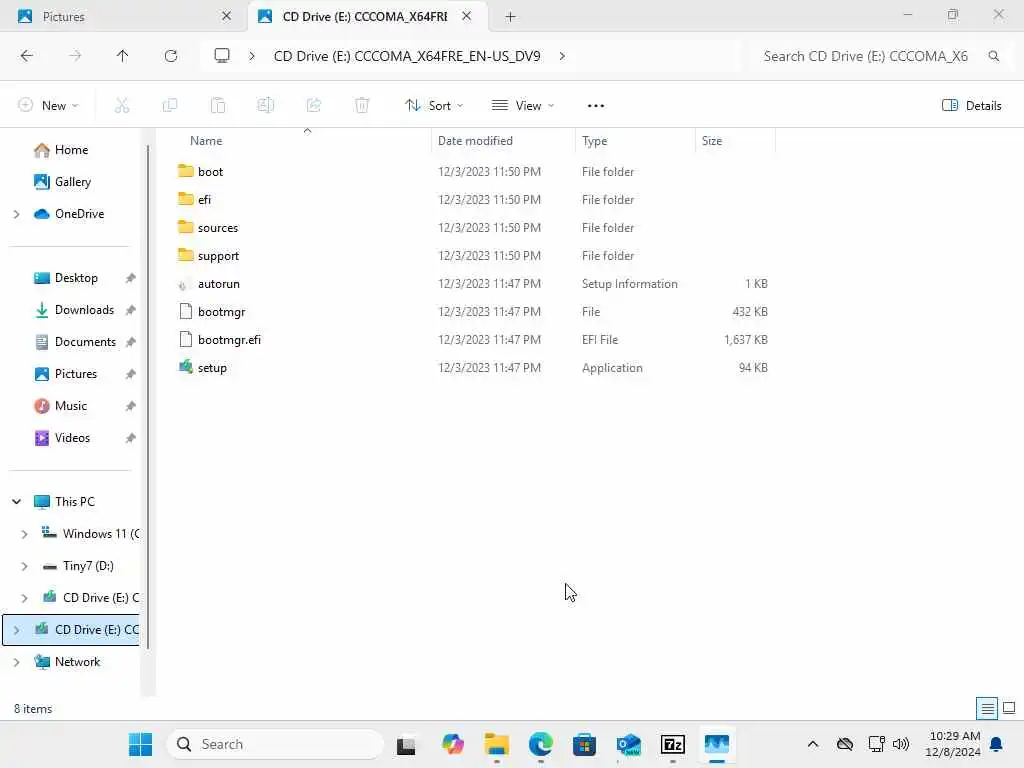Open Outlook from the taskbar
The width and height of the screenshot is (1024, 768).
(629, 744)
